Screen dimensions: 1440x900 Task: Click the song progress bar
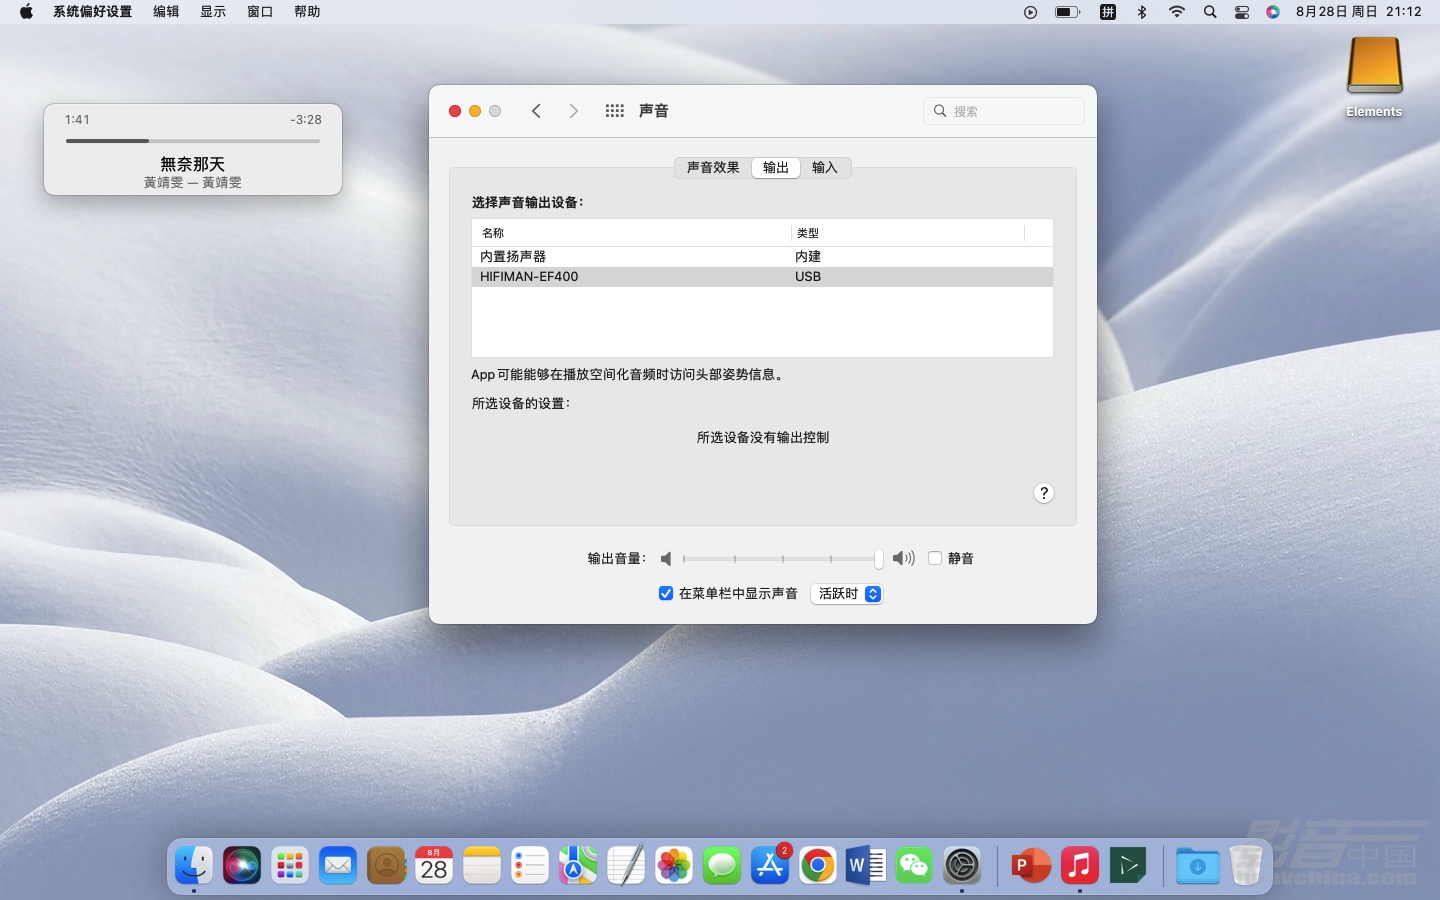tap(193, 141)
